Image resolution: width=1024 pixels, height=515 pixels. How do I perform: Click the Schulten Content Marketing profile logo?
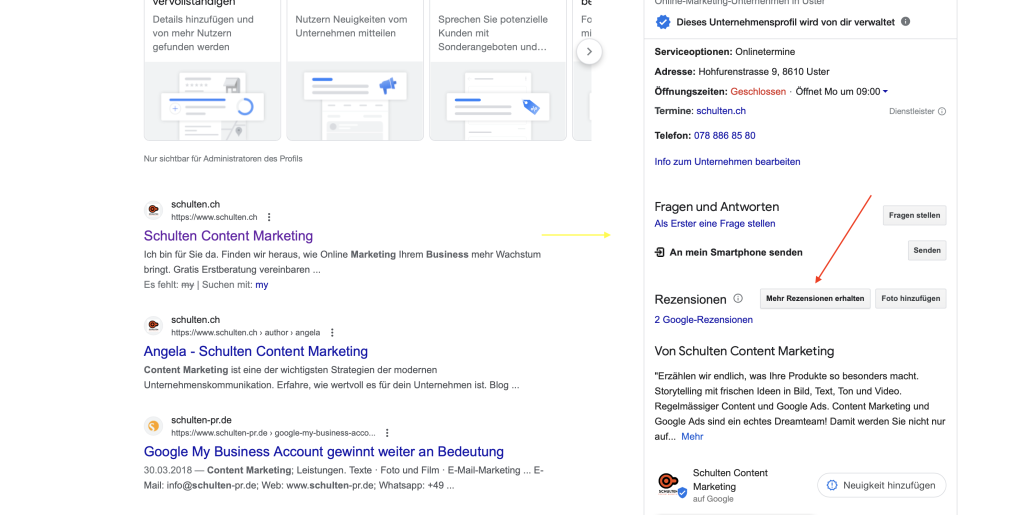(668, 485)
